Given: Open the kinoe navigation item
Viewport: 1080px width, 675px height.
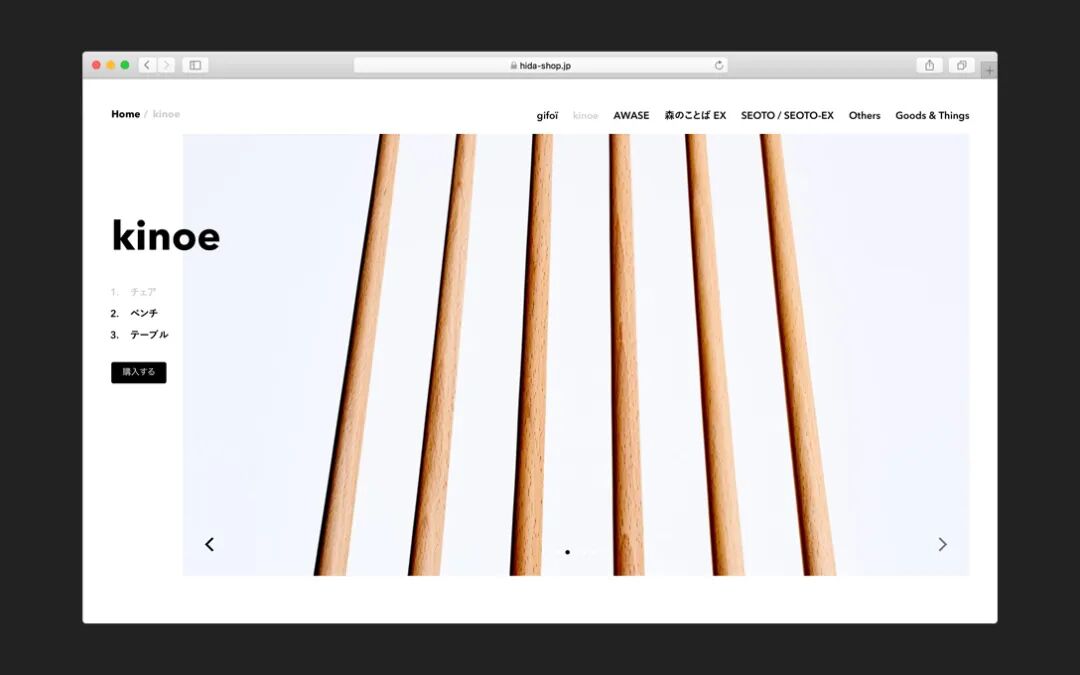Looking at the screenshot, I should tap(585, 116).
